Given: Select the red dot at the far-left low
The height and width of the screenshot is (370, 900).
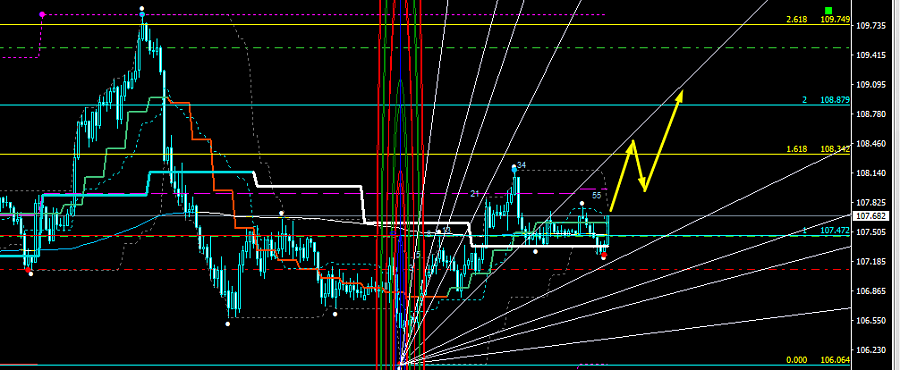Looking at the screenshot, I should [x=27, y=269].
